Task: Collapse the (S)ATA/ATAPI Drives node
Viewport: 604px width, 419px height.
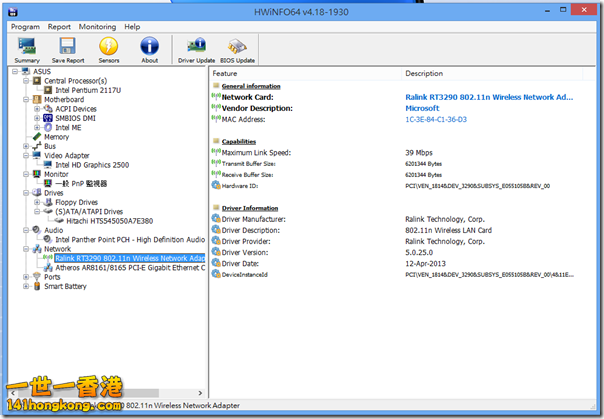Action: pyautogui.click(x=37, y=211)
